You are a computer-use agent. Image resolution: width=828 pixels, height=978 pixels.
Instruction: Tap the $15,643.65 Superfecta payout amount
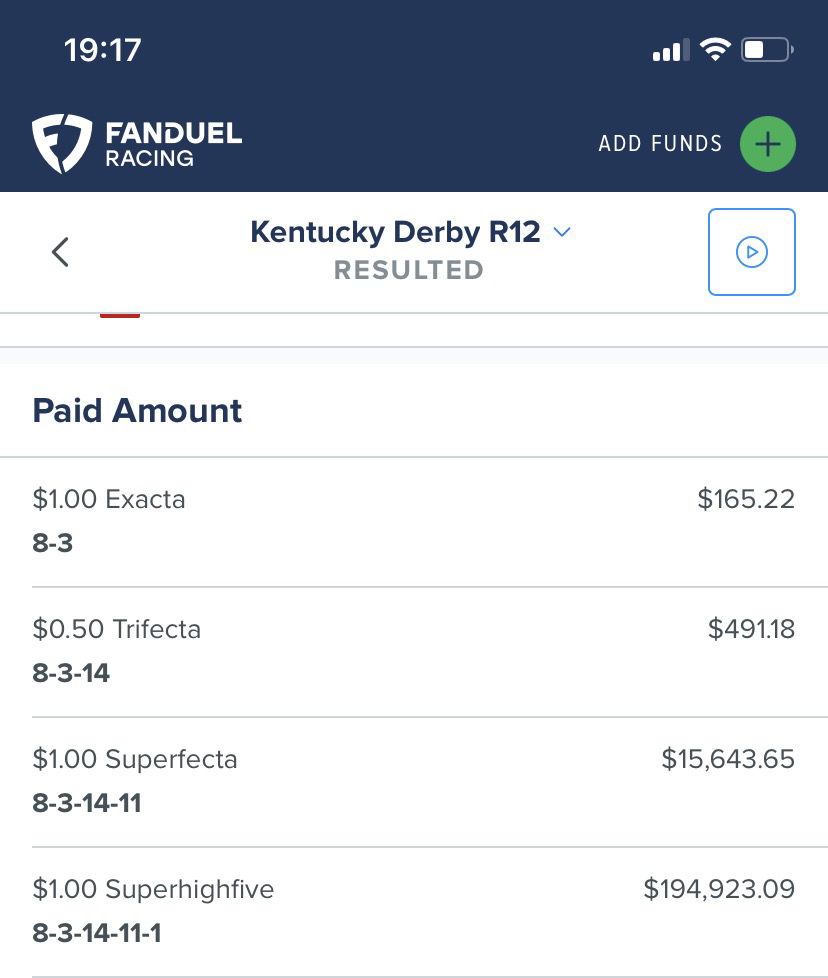click(x=728, y=759)
